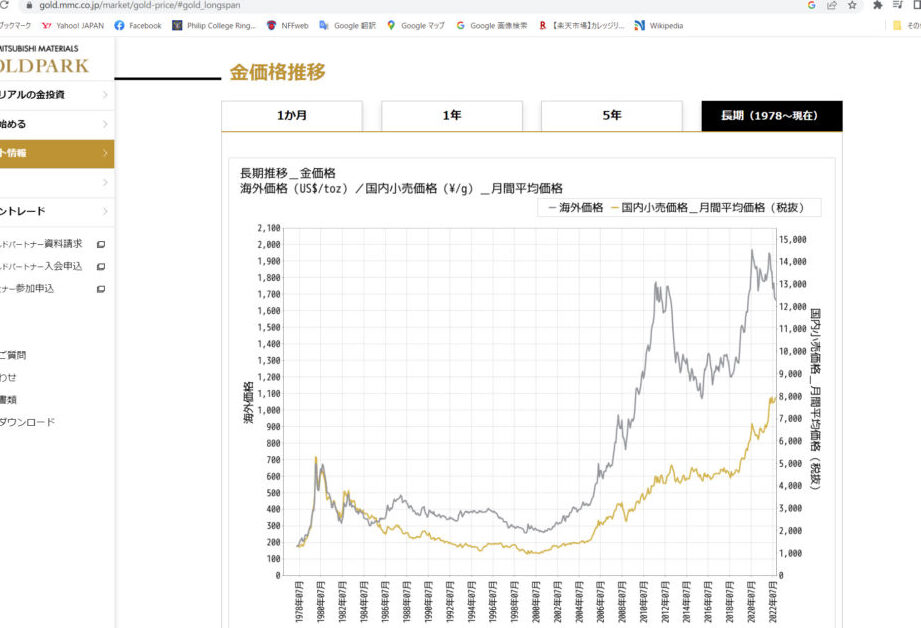The image size is (921, 628).
Task: Click the 2,100 left axis value
Action: point(269,228)
